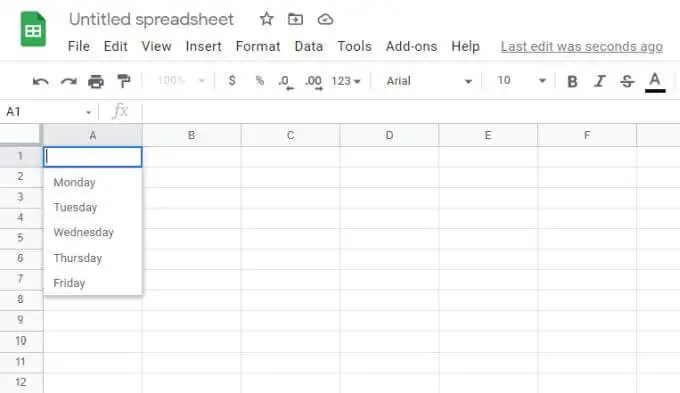Viewport: 680px width, 393px height.
Task: Open the Format menu
Action: tap(258, 46)
